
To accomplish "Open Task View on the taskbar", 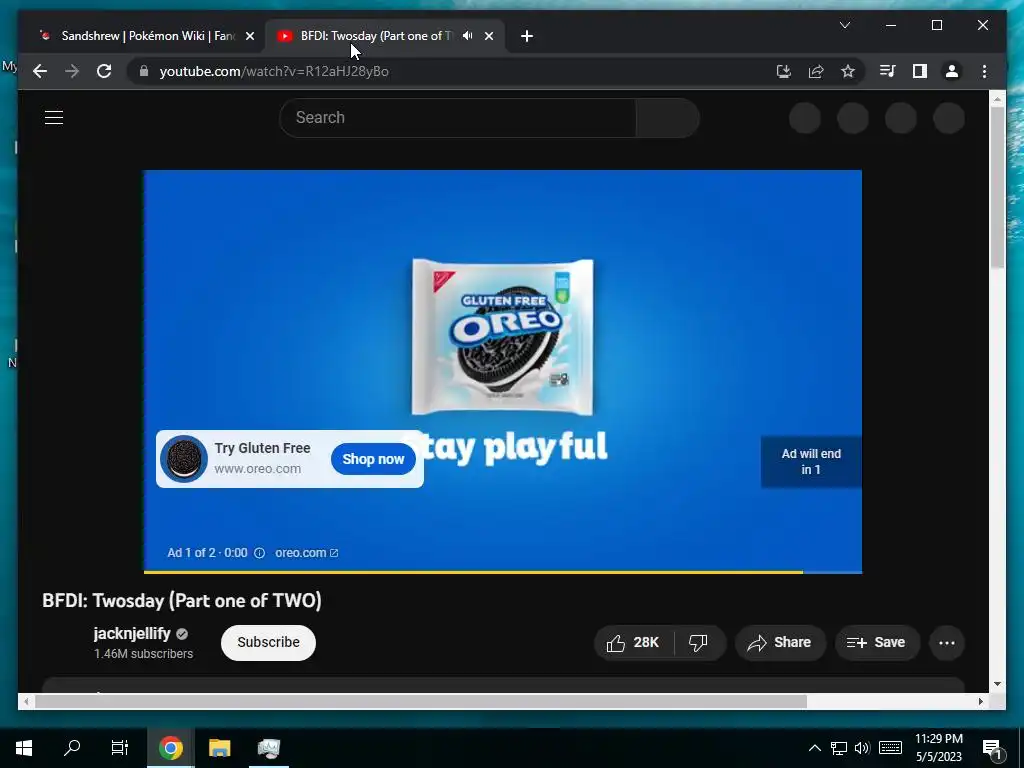I will click(120, 748).
